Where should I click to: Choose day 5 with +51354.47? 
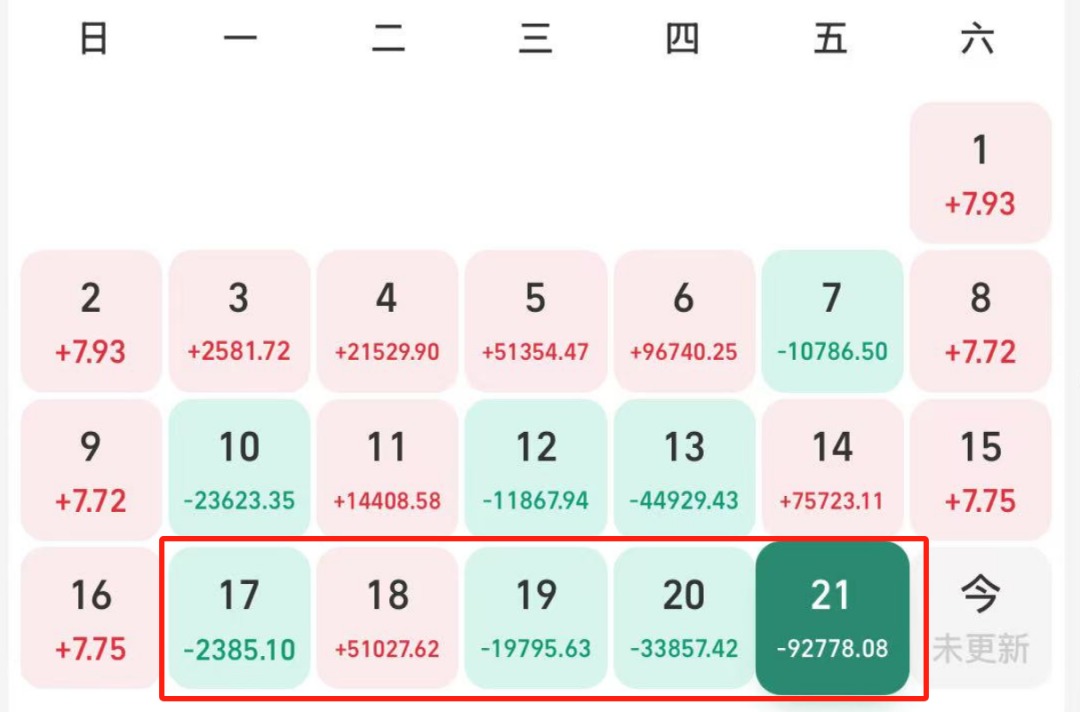(x=536, y=322)
